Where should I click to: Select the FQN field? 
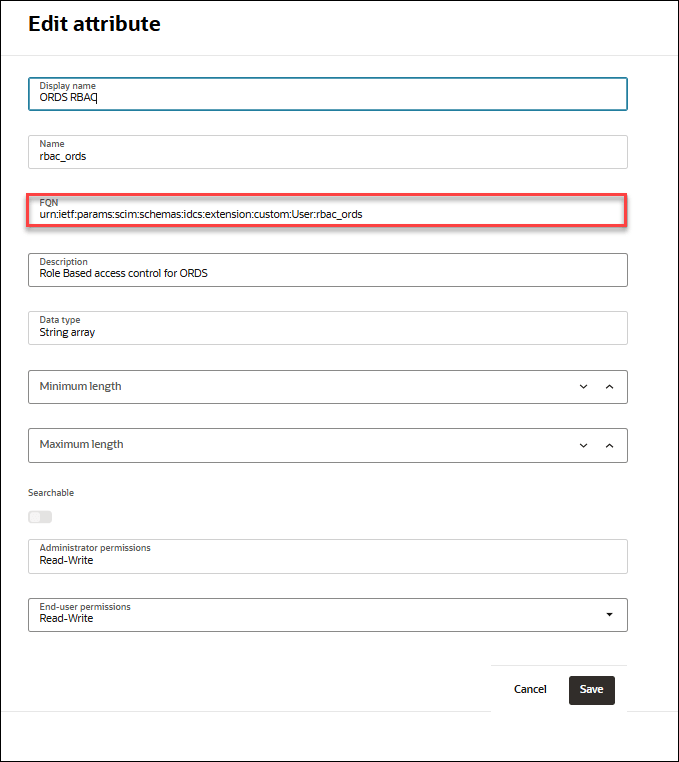click(x=327, y=214)
